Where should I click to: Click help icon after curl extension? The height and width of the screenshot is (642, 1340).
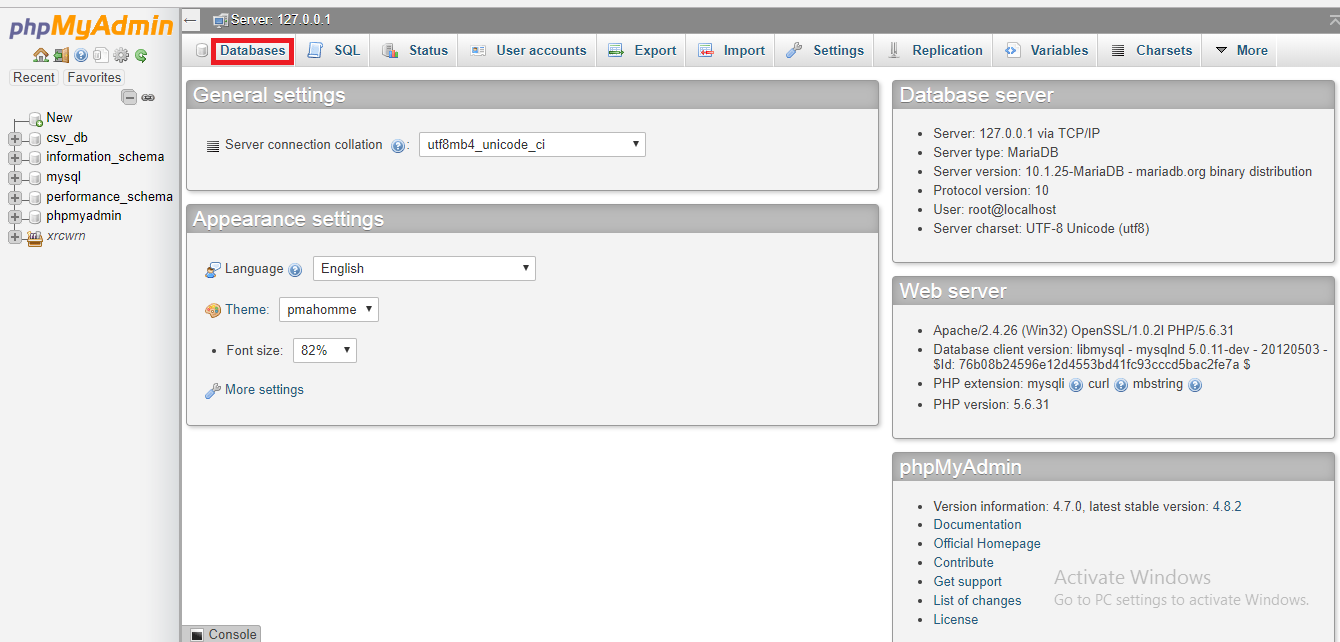tap(1121, 385)
